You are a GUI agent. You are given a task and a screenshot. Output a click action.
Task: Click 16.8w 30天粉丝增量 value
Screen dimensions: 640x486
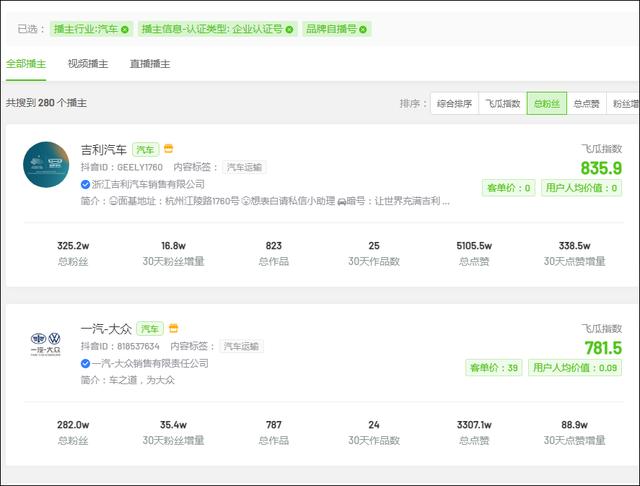click(x=173, y=246)
